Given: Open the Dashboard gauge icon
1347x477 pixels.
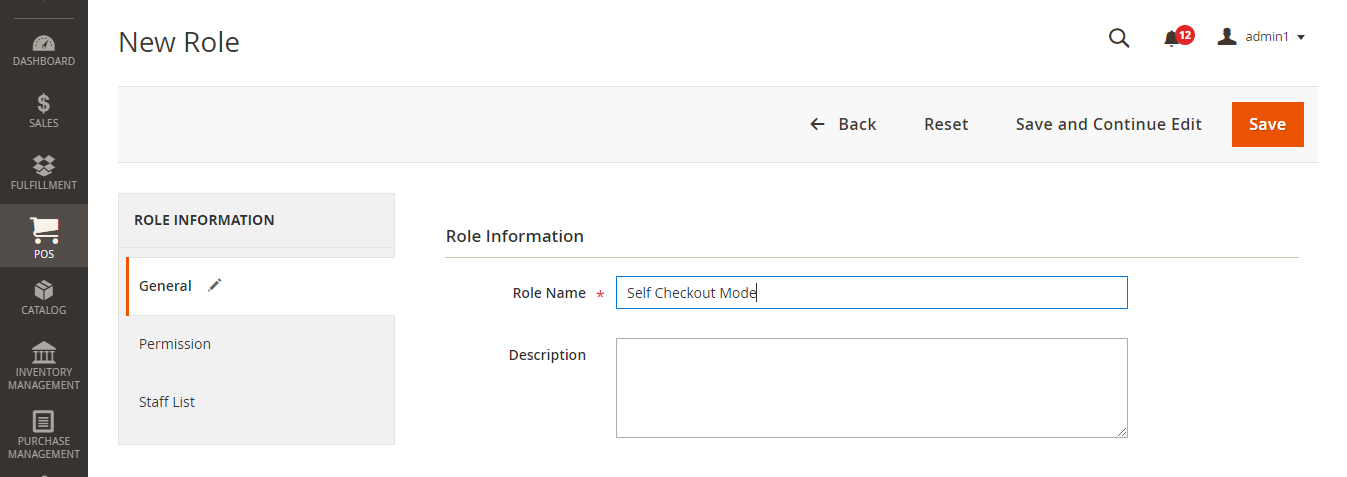Looking at the screenshot, I should 43,44.
